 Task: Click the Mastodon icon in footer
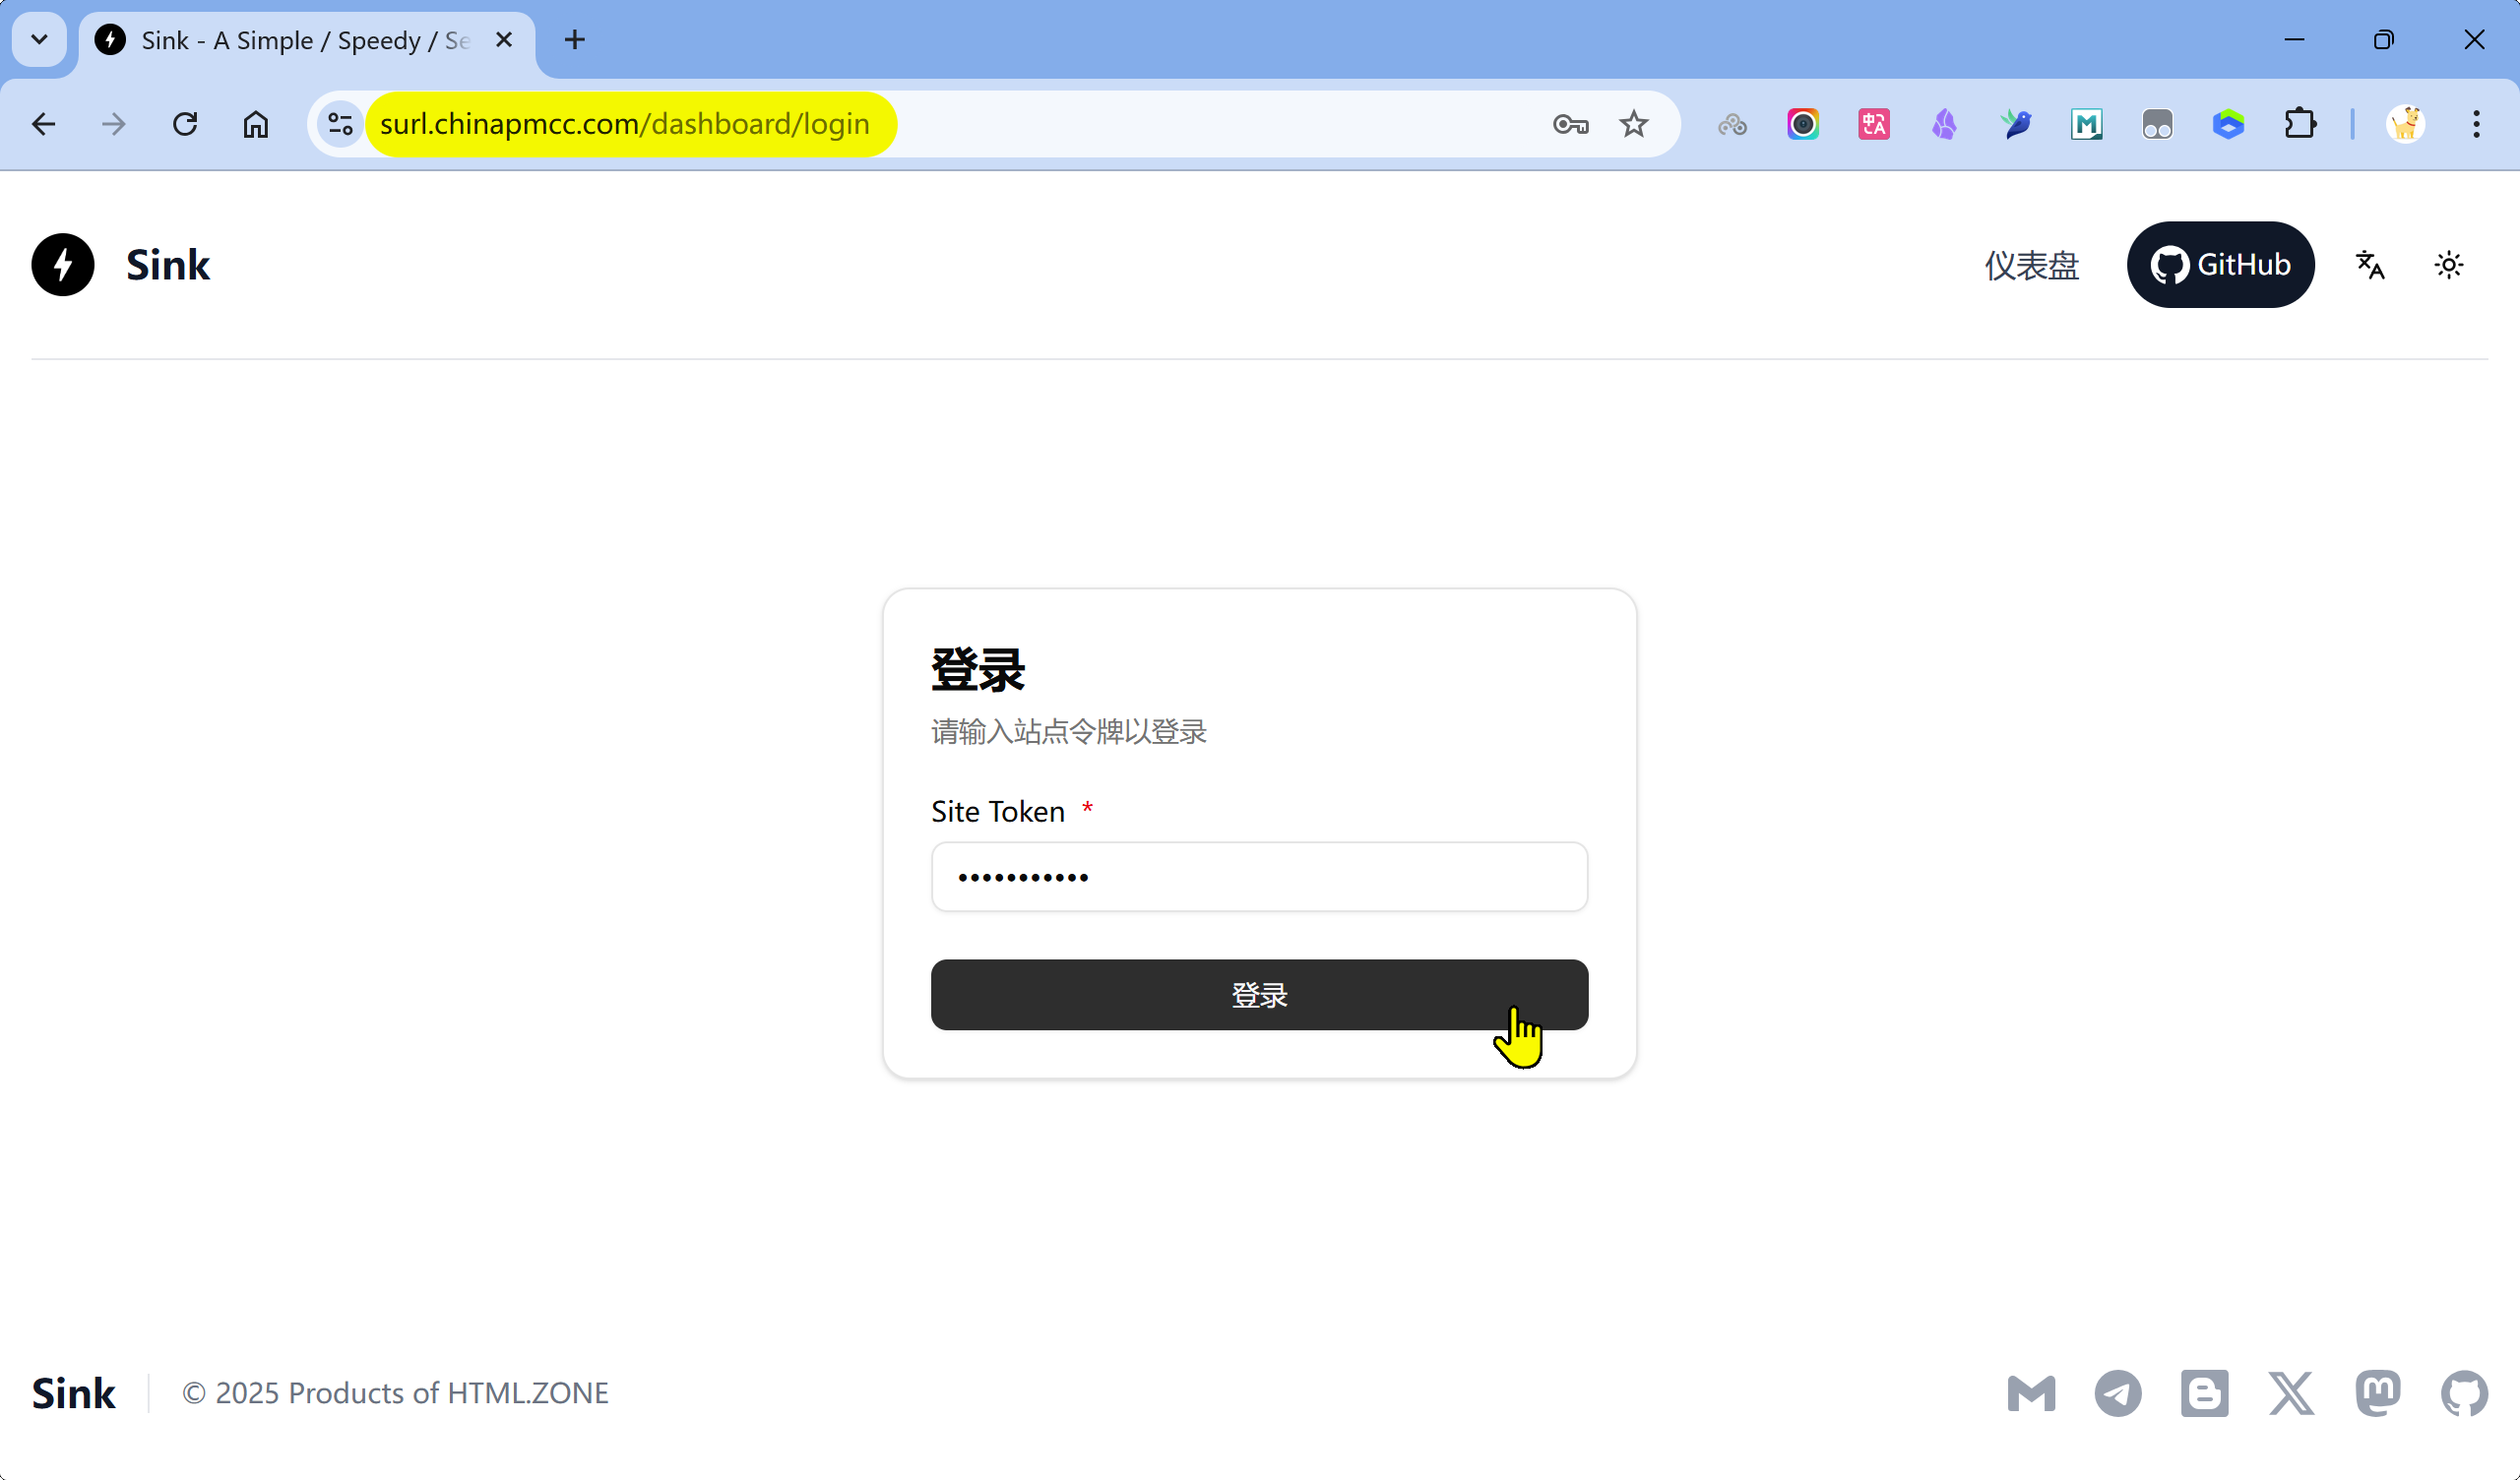(2377, 1393)
